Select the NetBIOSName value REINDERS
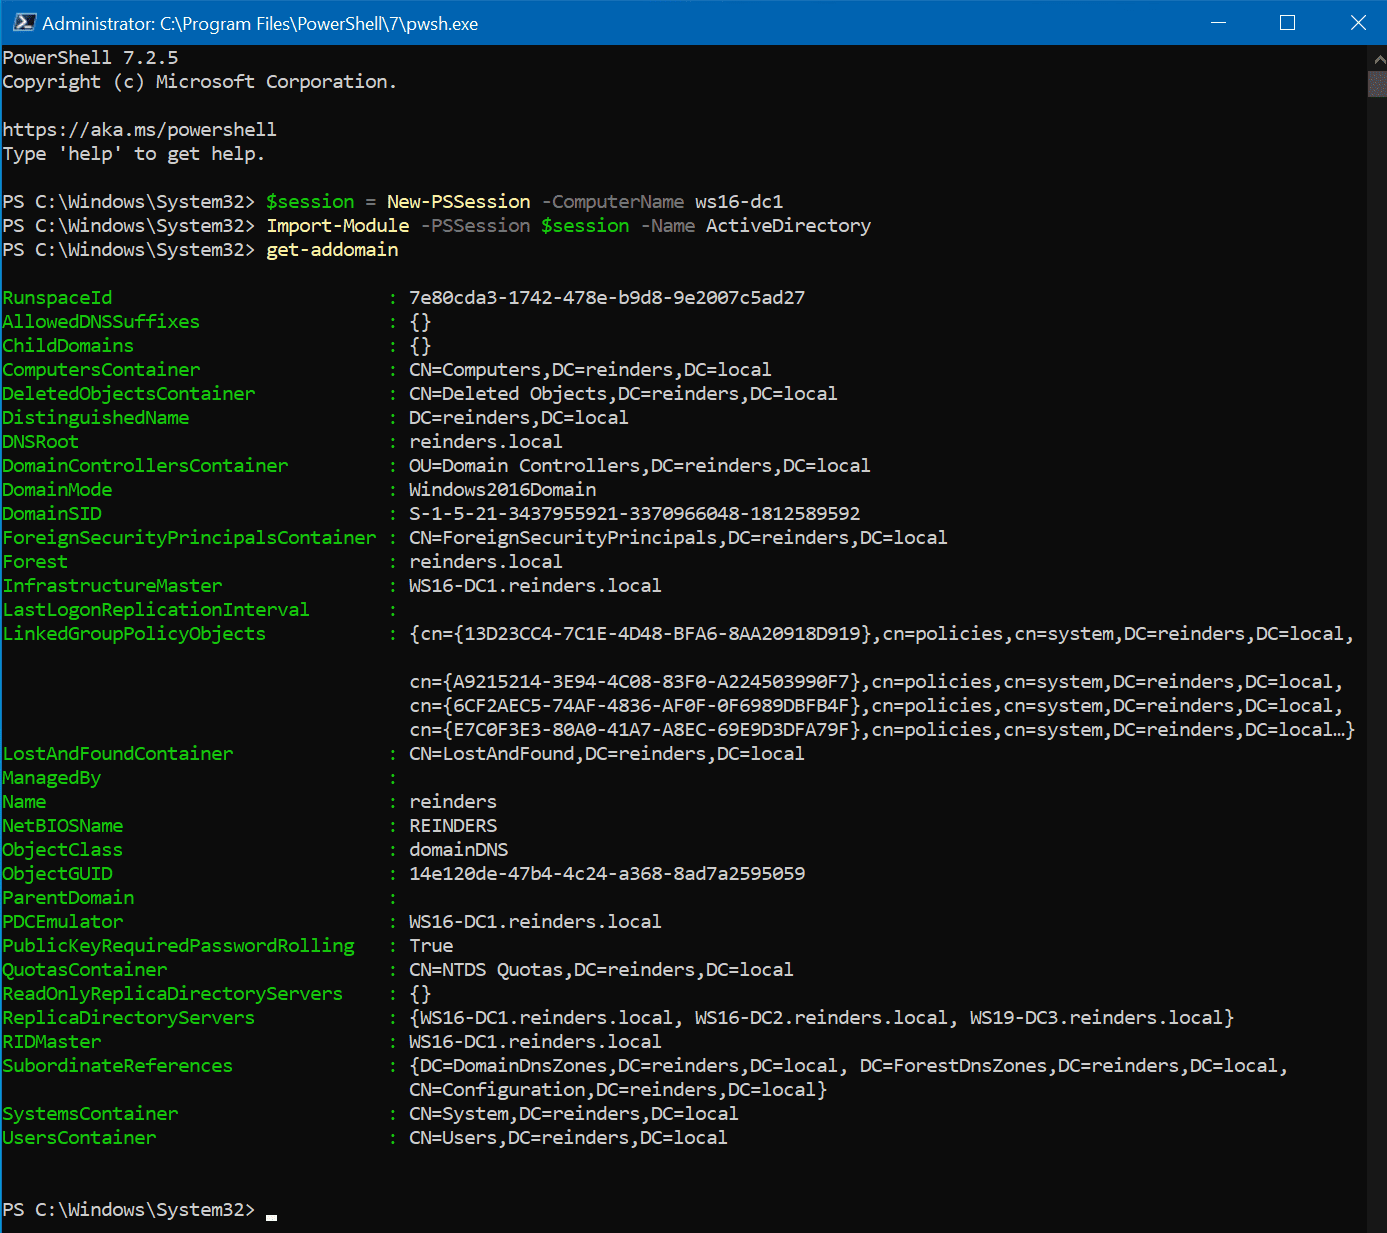This screenshot has height=1233, width=1387. (452, 825)
